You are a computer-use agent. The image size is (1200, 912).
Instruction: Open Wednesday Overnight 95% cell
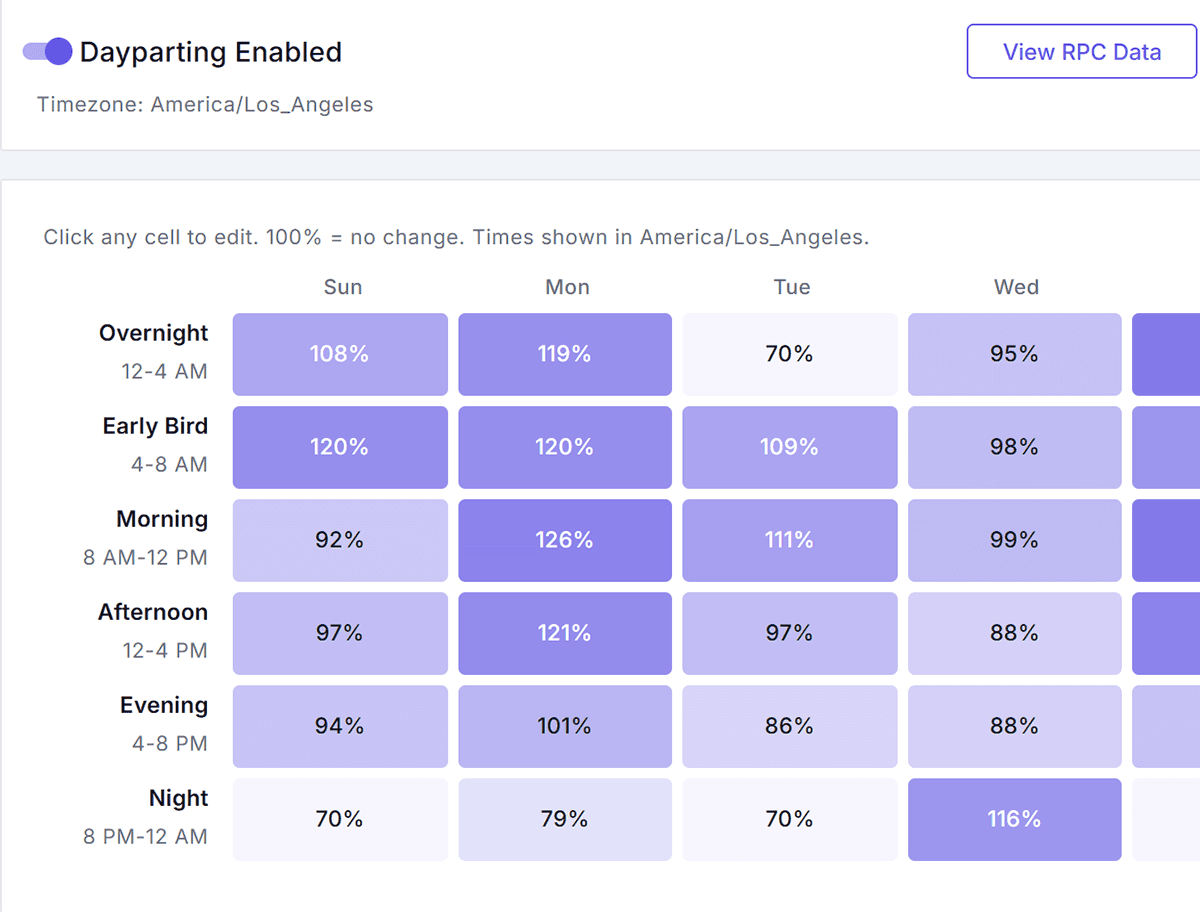click(x=1015, y=354)
